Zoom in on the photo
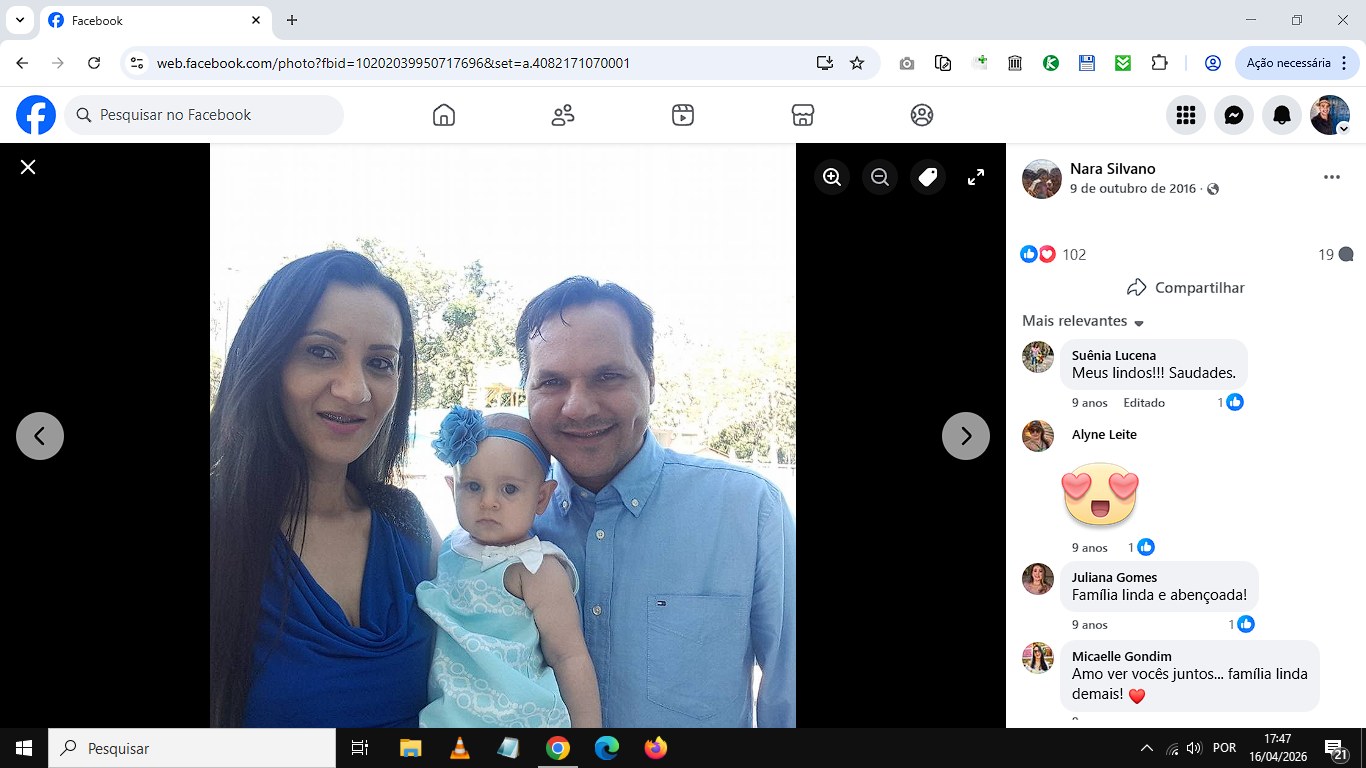The width and height of the screenshot is (1366, 768). [832, 177]
